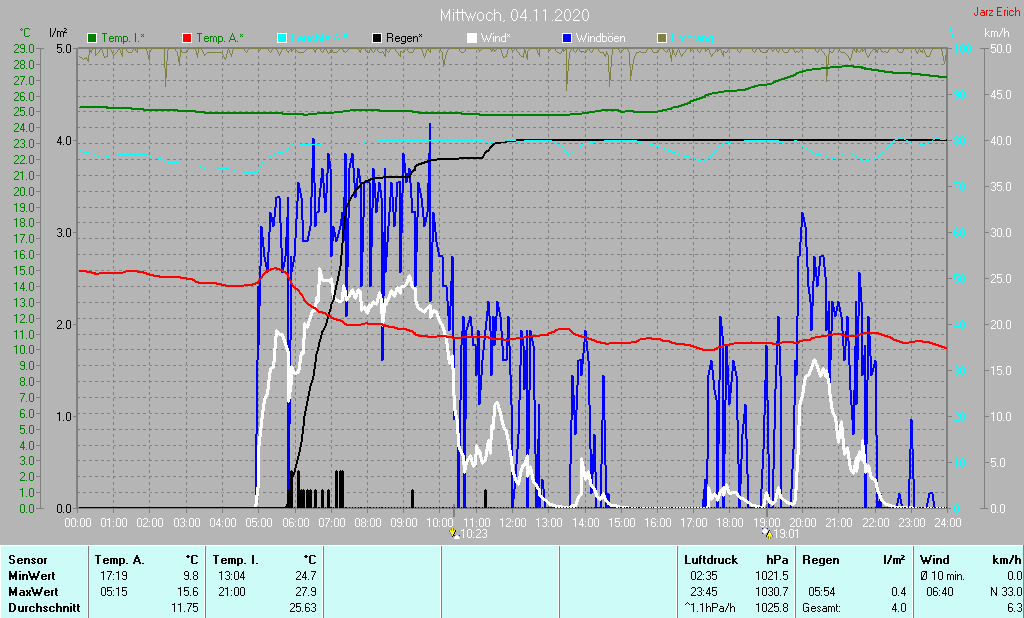Click the blue Windböen legend square

click(x=566, y=38)
